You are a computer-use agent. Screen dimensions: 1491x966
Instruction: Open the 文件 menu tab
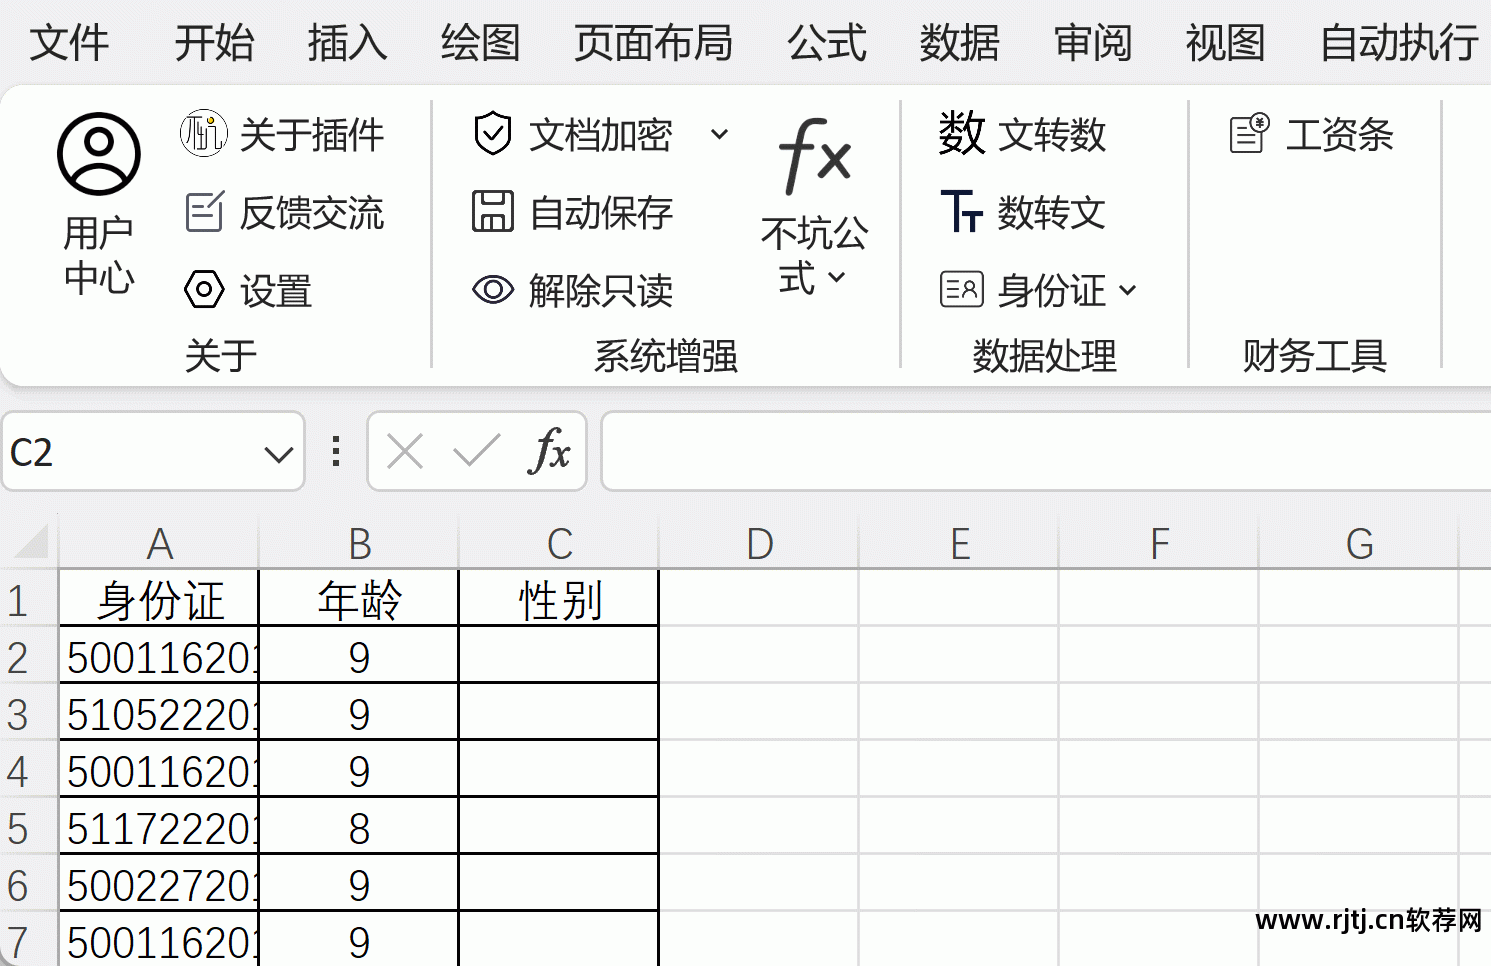click(x=69, y=42)
